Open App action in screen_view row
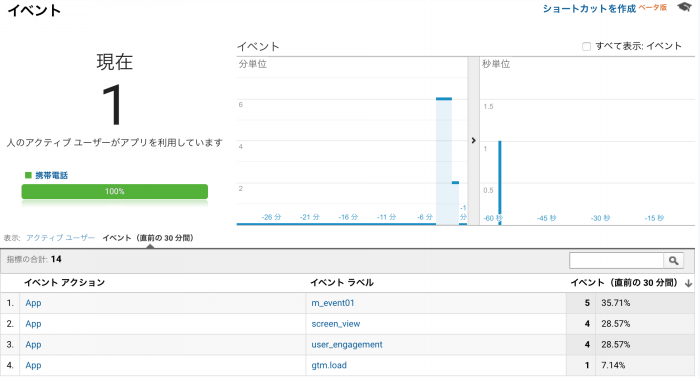700x379 pixels. coord(33,324)
